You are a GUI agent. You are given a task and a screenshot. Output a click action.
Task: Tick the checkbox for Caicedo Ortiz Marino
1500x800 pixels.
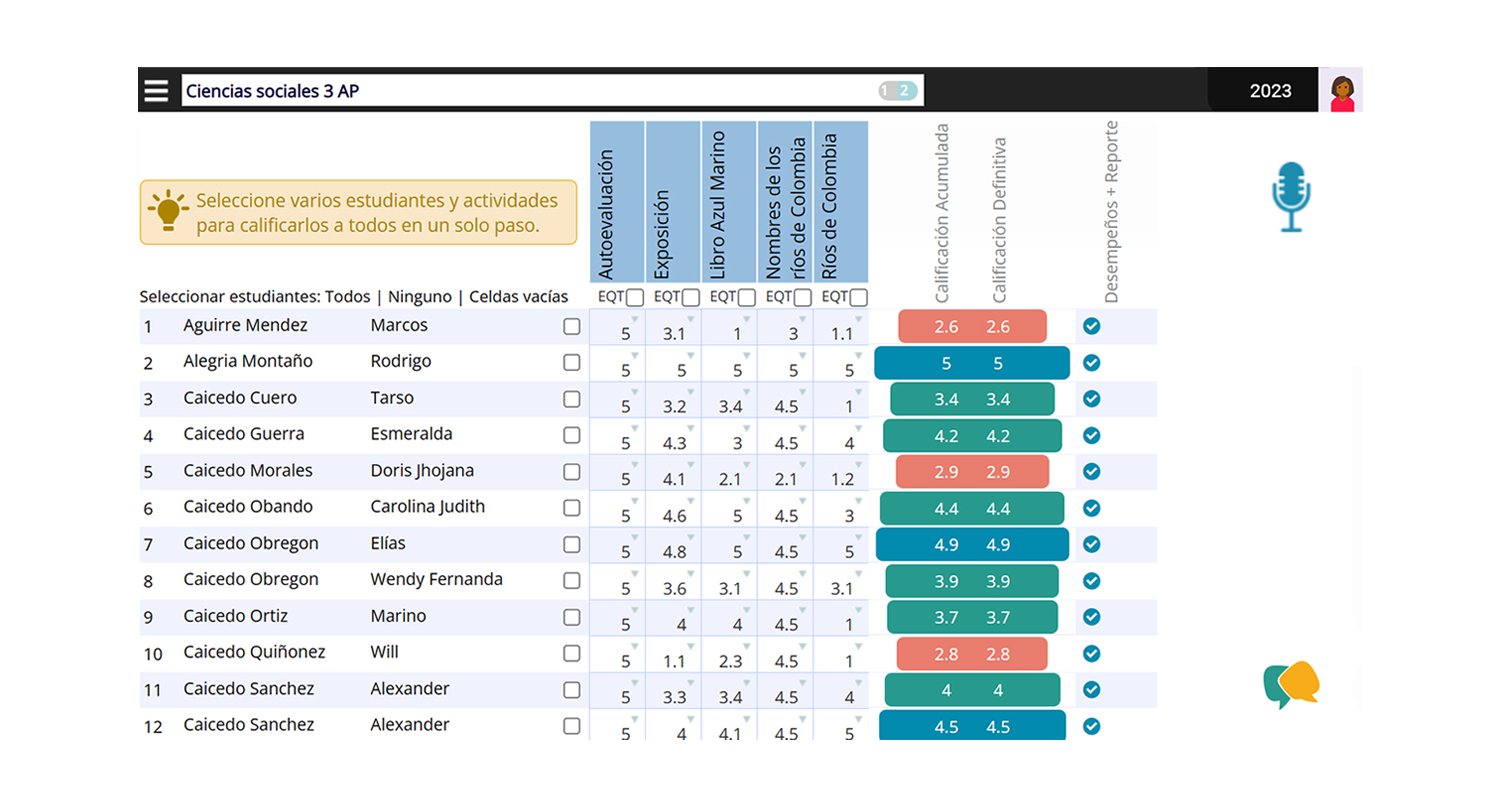(x=571, y=617)
